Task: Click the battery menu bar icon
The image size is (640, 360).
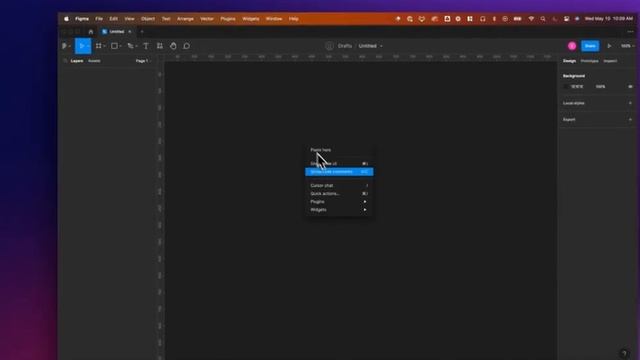Action: (x=518, y=19)
